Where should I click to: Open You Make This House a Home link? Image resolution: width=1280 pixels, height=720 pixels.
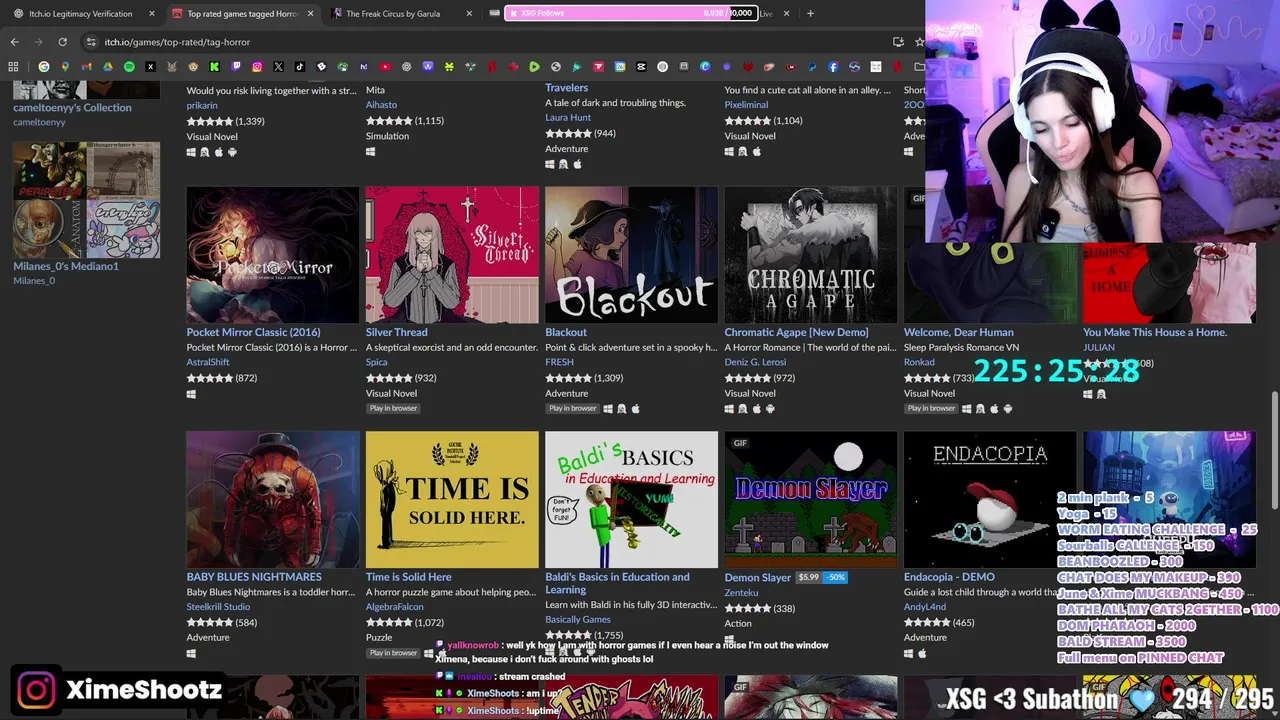point(1154,332)
